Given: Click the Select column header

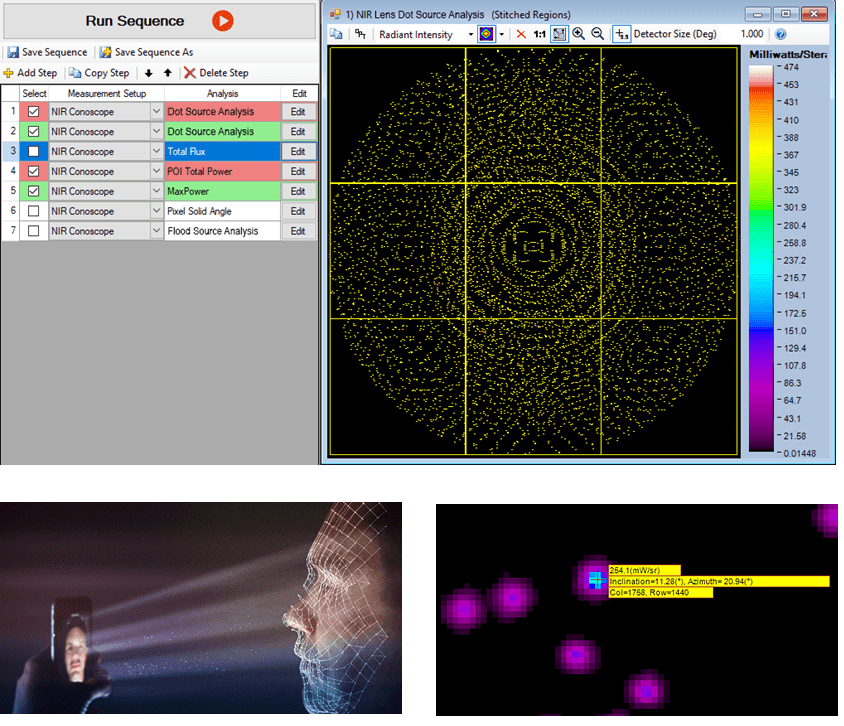Looking at the screenshot, I should pos(34,93).
